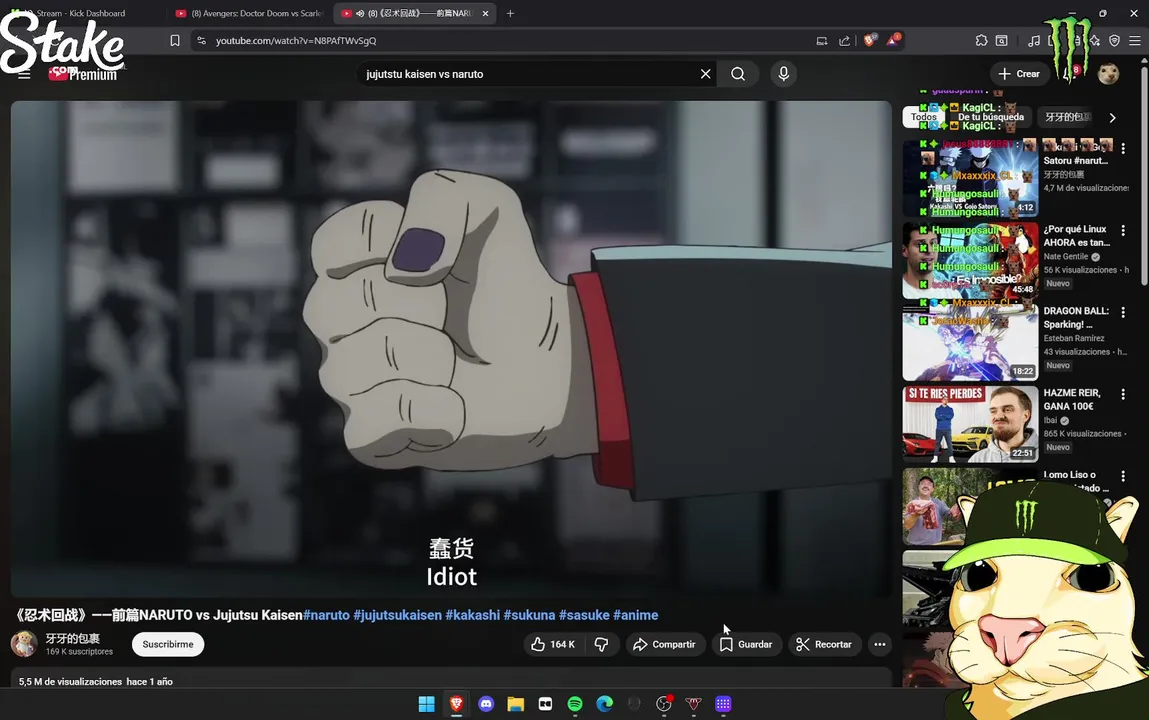This screenshot has width=1149, height=720.
Task: Like the video showing 164 K
Action: [553, 645]
